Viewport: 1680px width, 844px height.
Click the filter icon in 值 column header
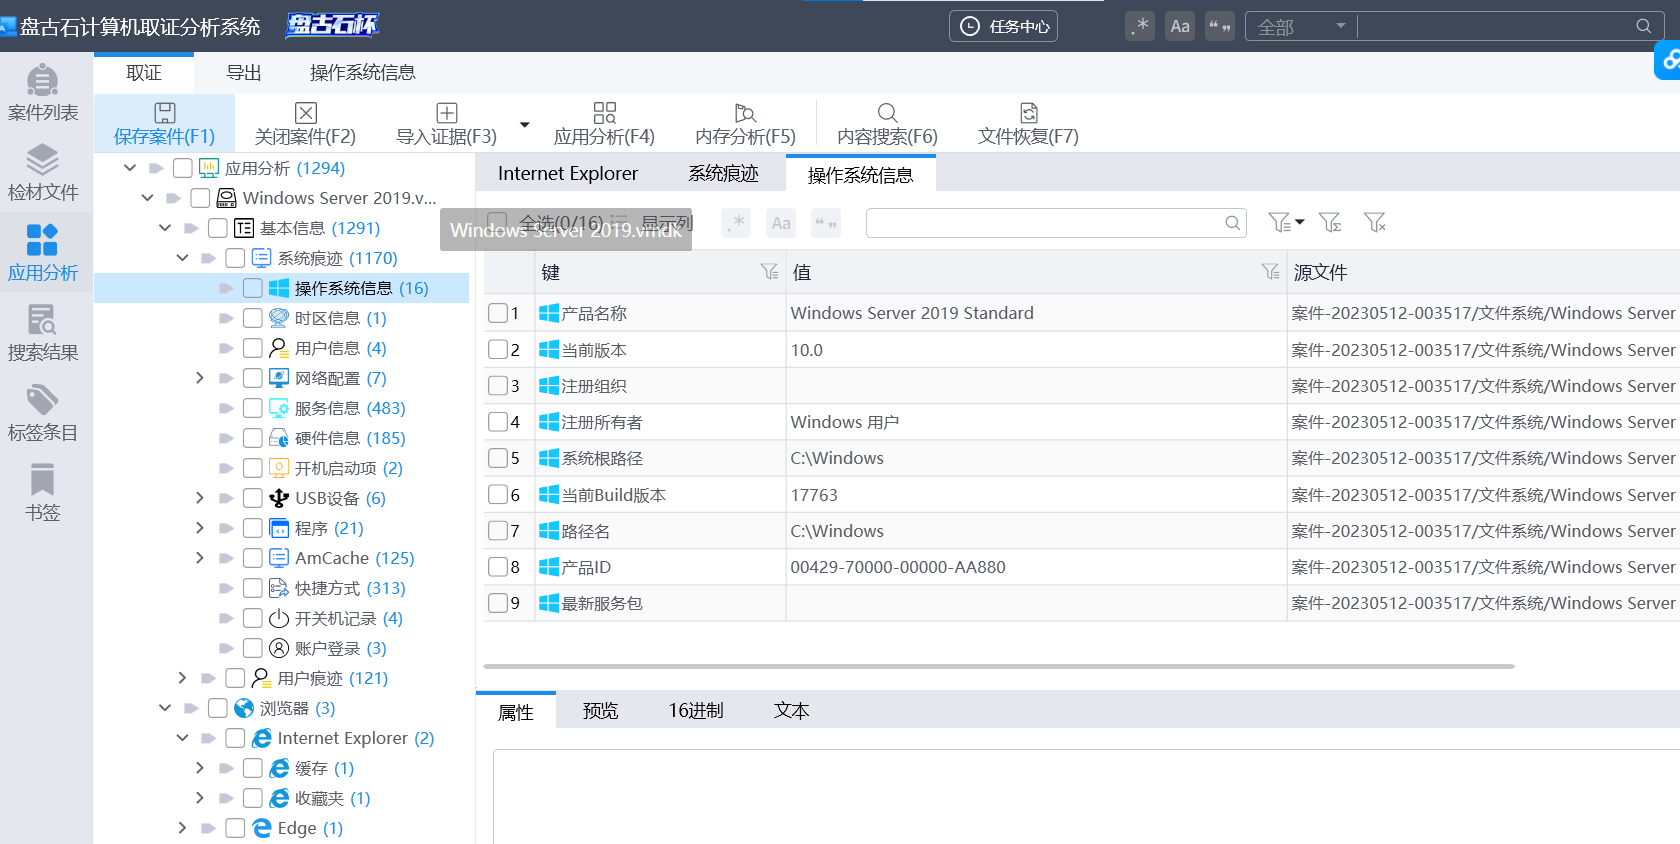[1270, 272]
